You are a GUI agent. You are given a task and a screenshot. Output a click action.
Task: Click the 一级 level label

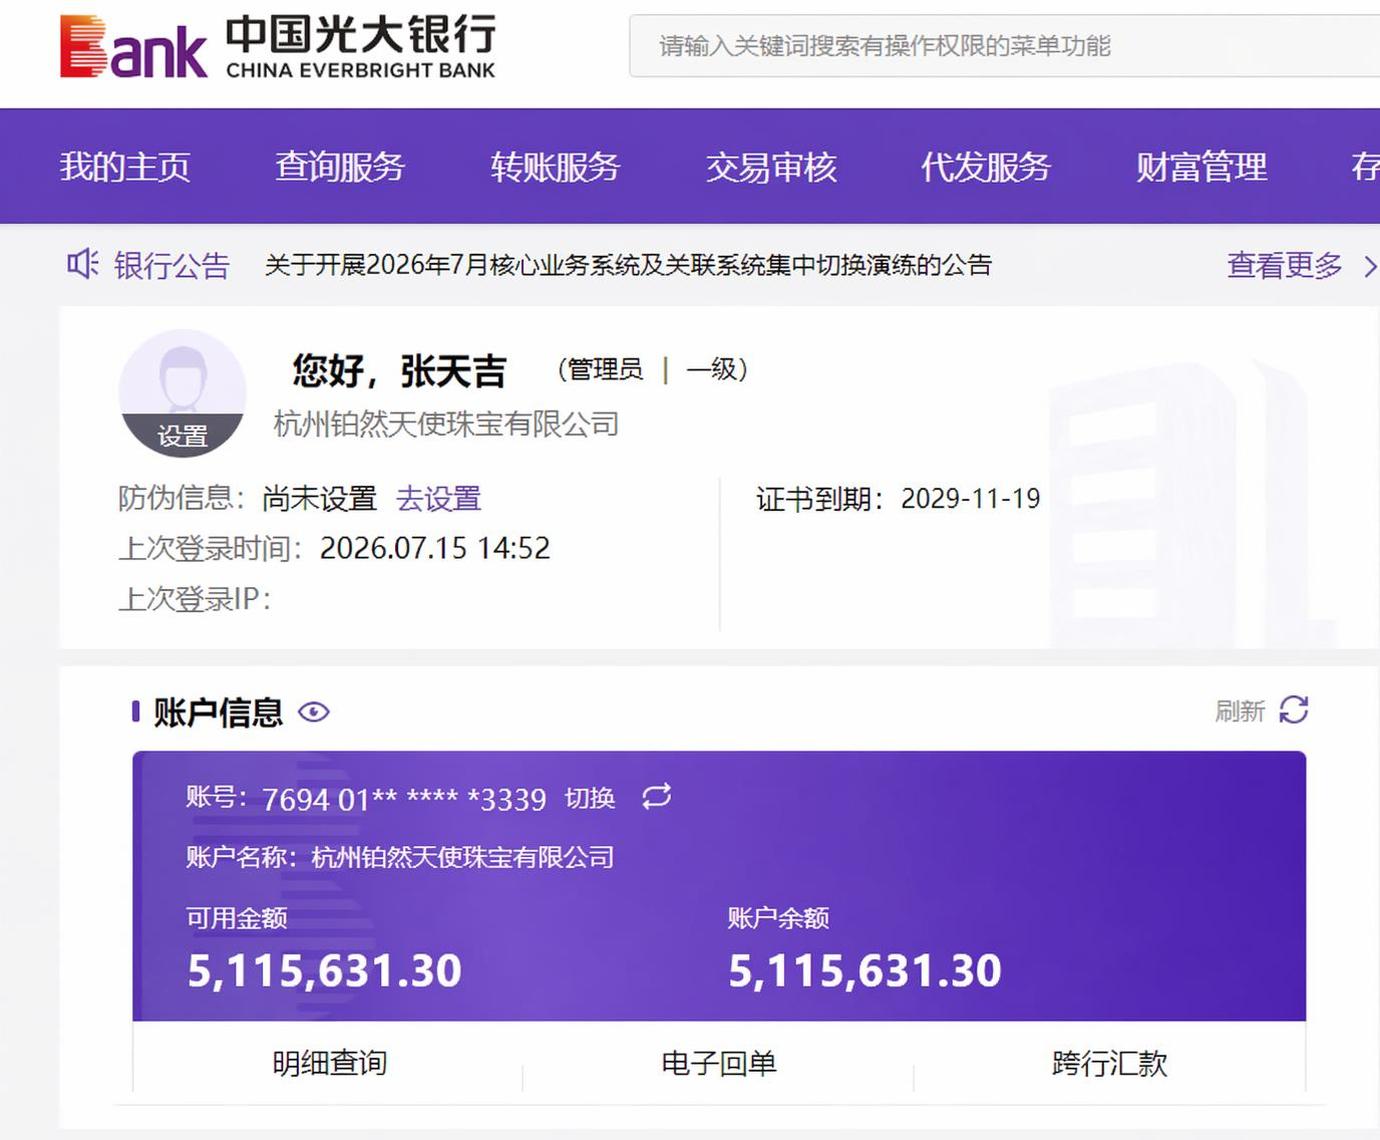[x=711, y=369]
